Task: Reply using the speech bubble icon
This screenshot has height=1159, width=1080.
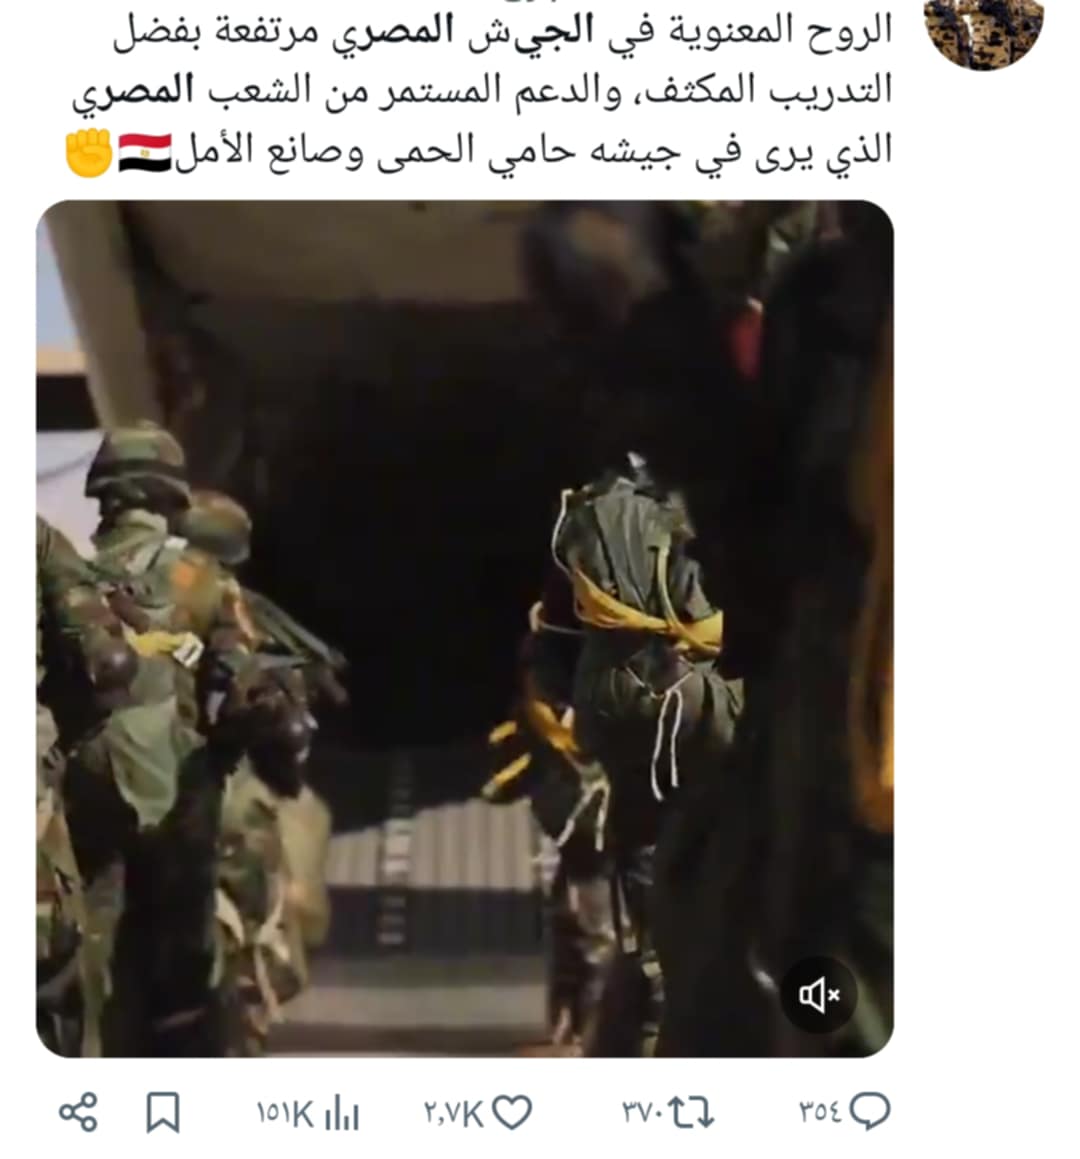Action: (870, 1111)
